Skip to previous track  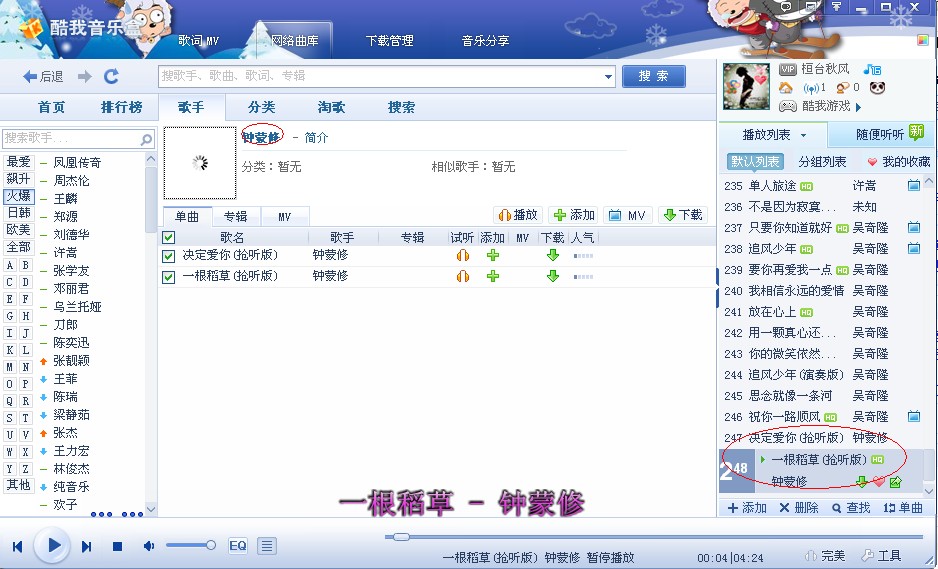click(17, 546)
